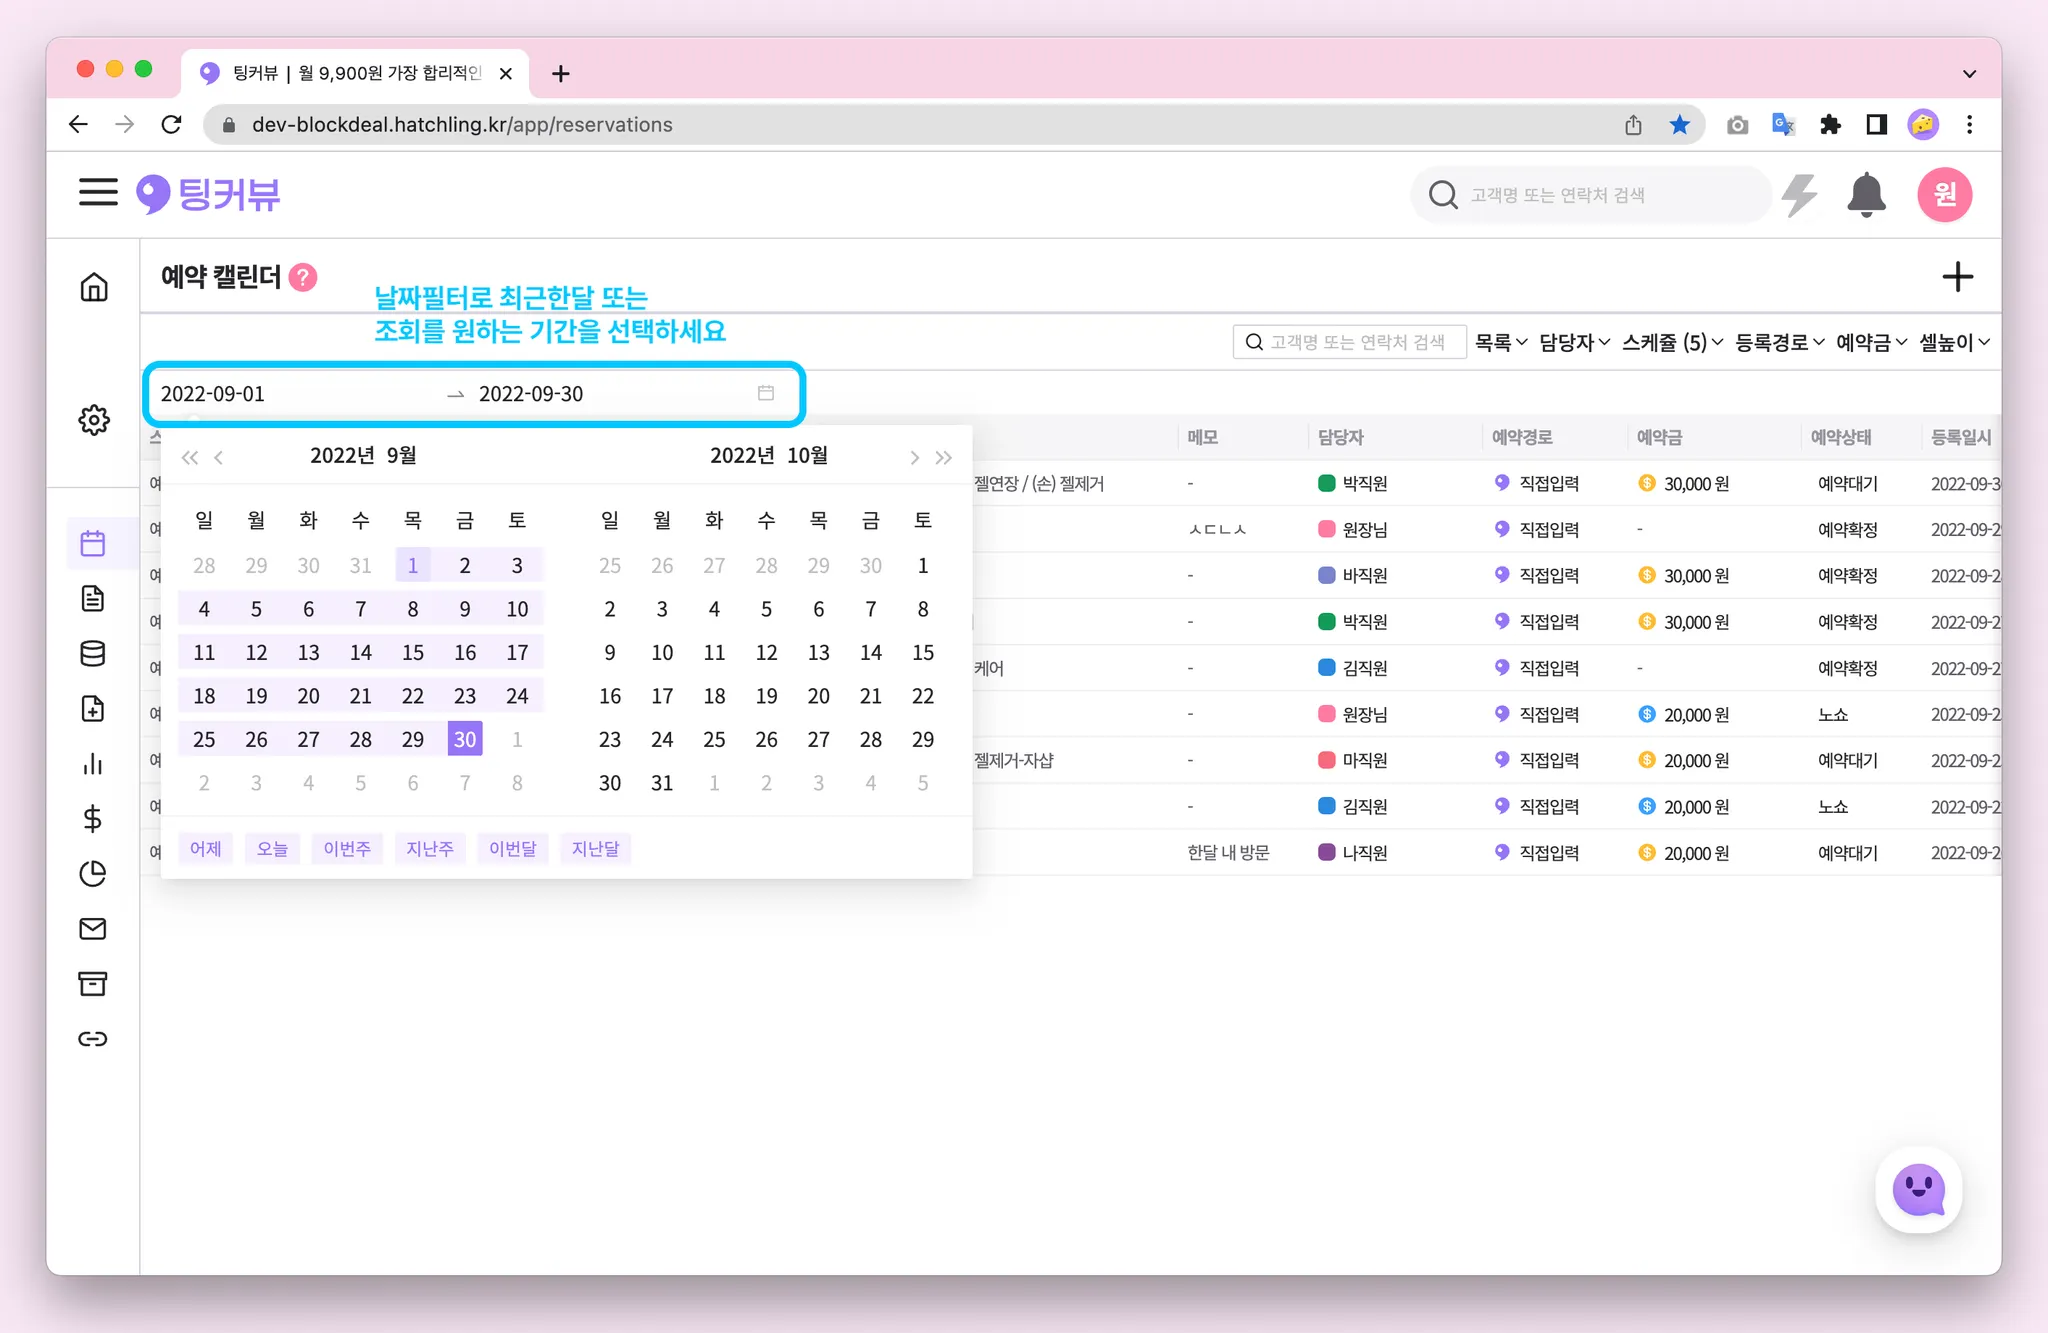Click the start date 2022-09-01 field

[x=213, y=394]
